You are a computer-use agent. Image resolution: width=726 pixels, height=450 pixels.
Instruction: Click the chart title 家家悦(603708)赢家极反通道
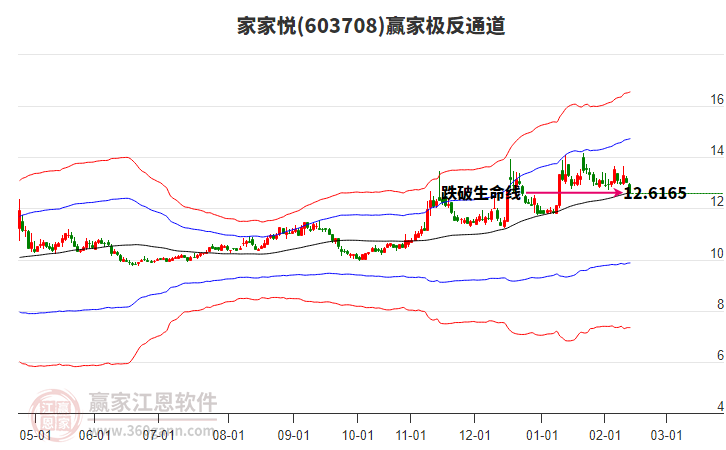[x=371, y=26]
